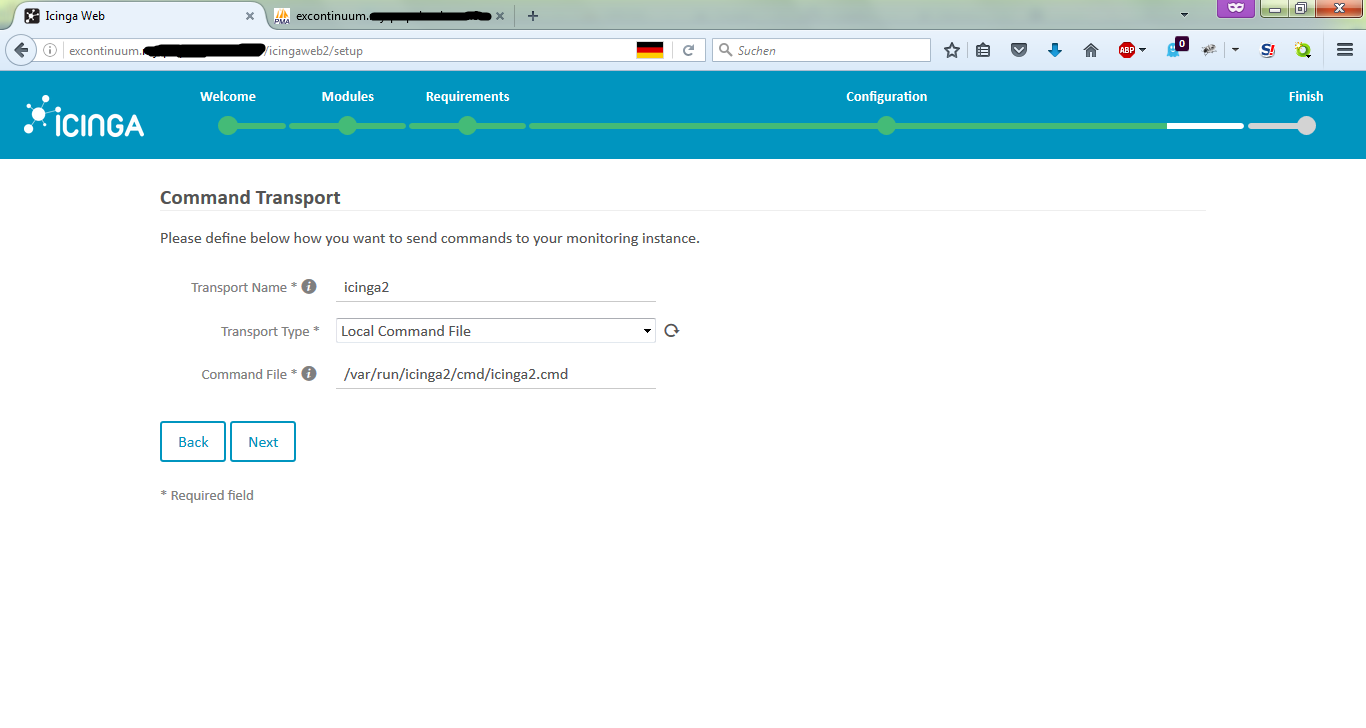Focus the Transport Name field
Screen dimensions: 1366x728
coord(496,287)
